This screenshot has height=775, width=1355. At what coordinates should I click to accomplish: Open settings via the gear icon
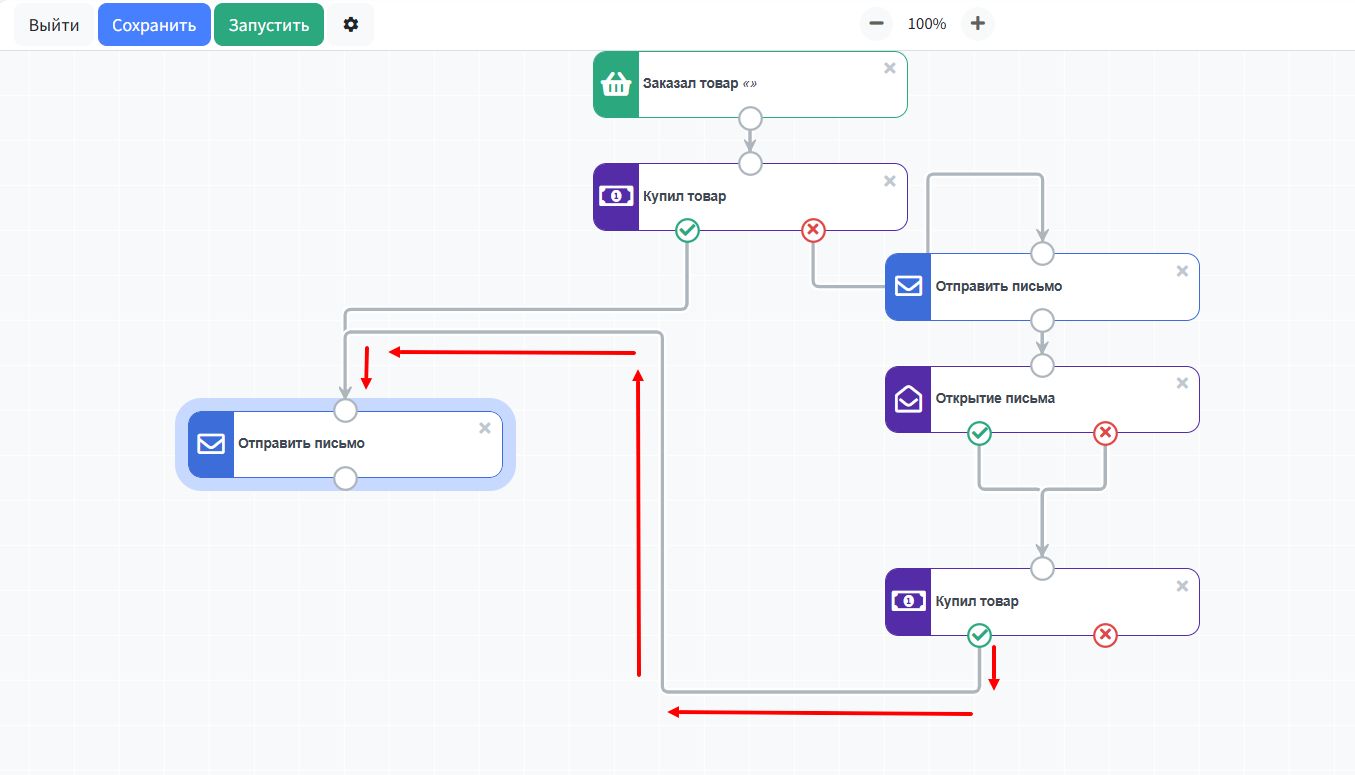pos(351,25)
